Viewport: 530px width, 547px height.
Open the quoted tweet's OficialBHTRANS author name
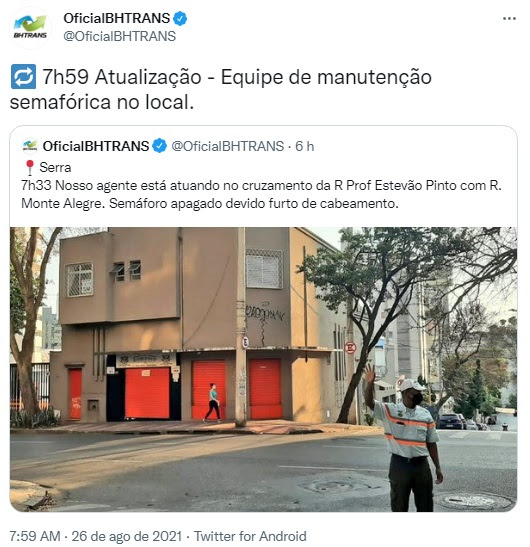click(96, 146)
